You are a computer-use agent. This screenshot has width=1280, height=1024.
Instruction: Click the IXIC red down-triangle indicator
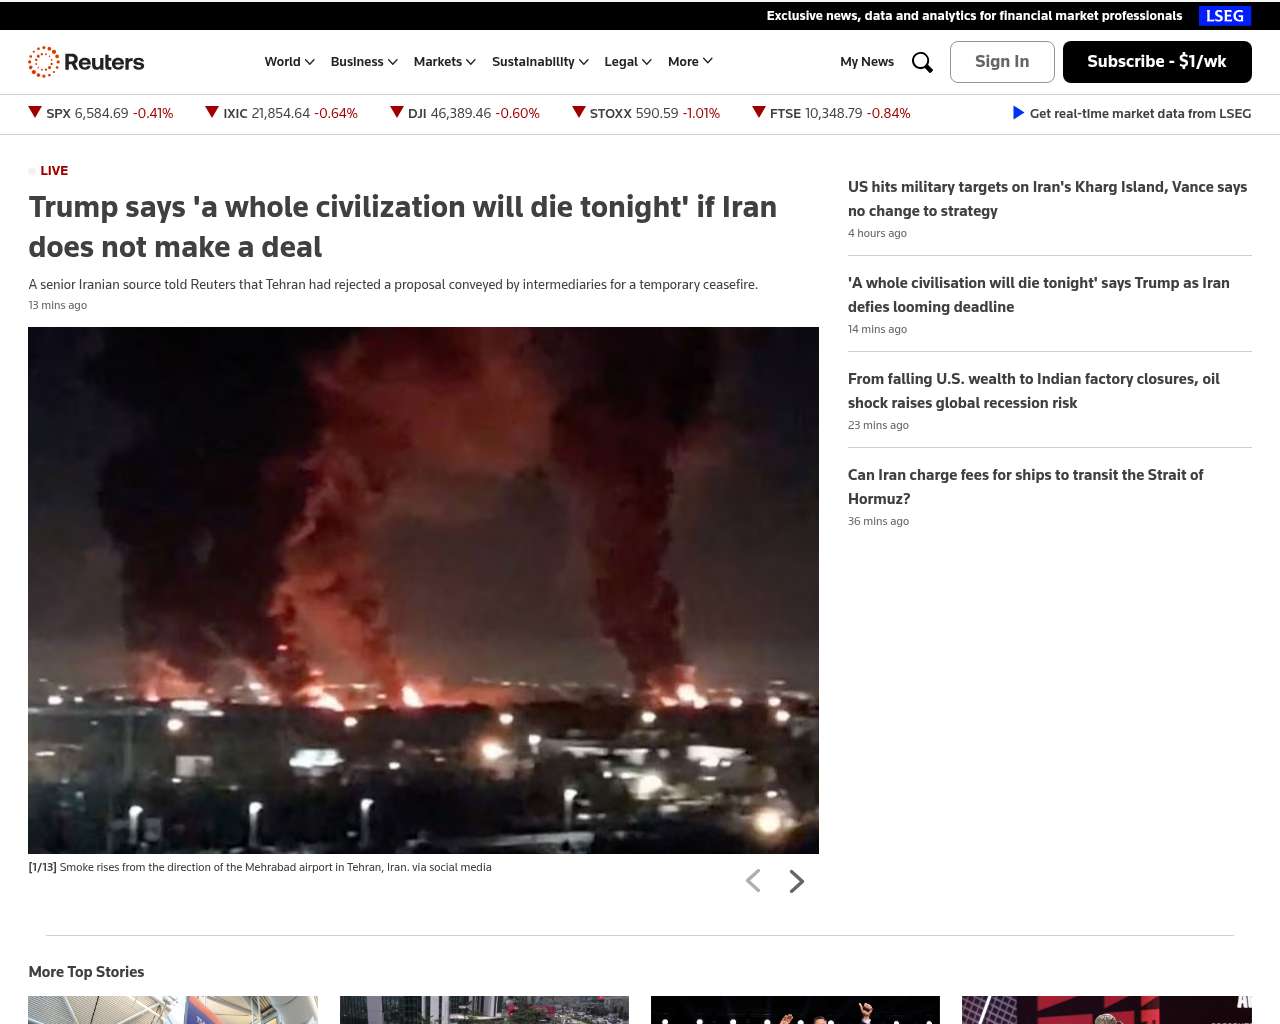tap(212, 112)
